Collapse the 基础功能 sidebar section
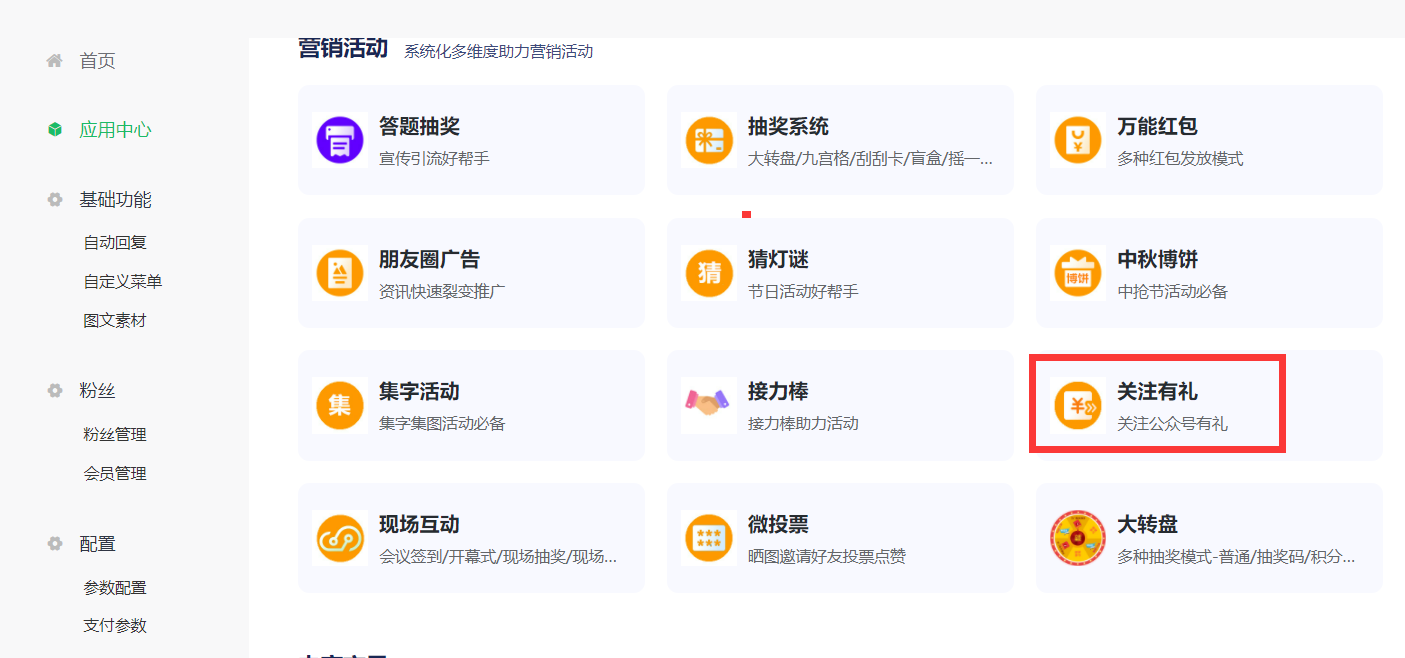The image size is (1405, 658). click(115, 200)
